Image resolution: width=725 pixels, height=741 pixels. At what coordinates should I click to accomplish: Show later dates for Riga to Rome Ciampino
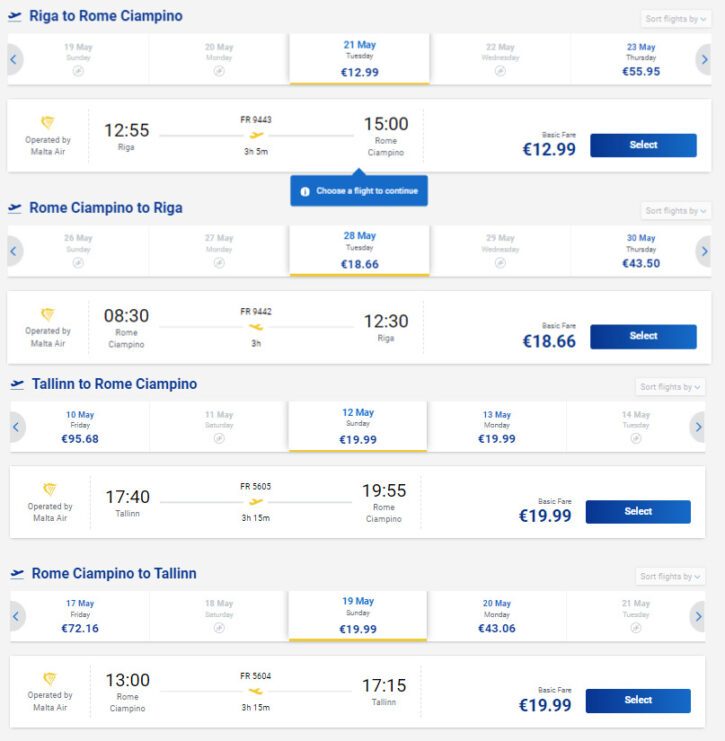click(x=704, y=60)
